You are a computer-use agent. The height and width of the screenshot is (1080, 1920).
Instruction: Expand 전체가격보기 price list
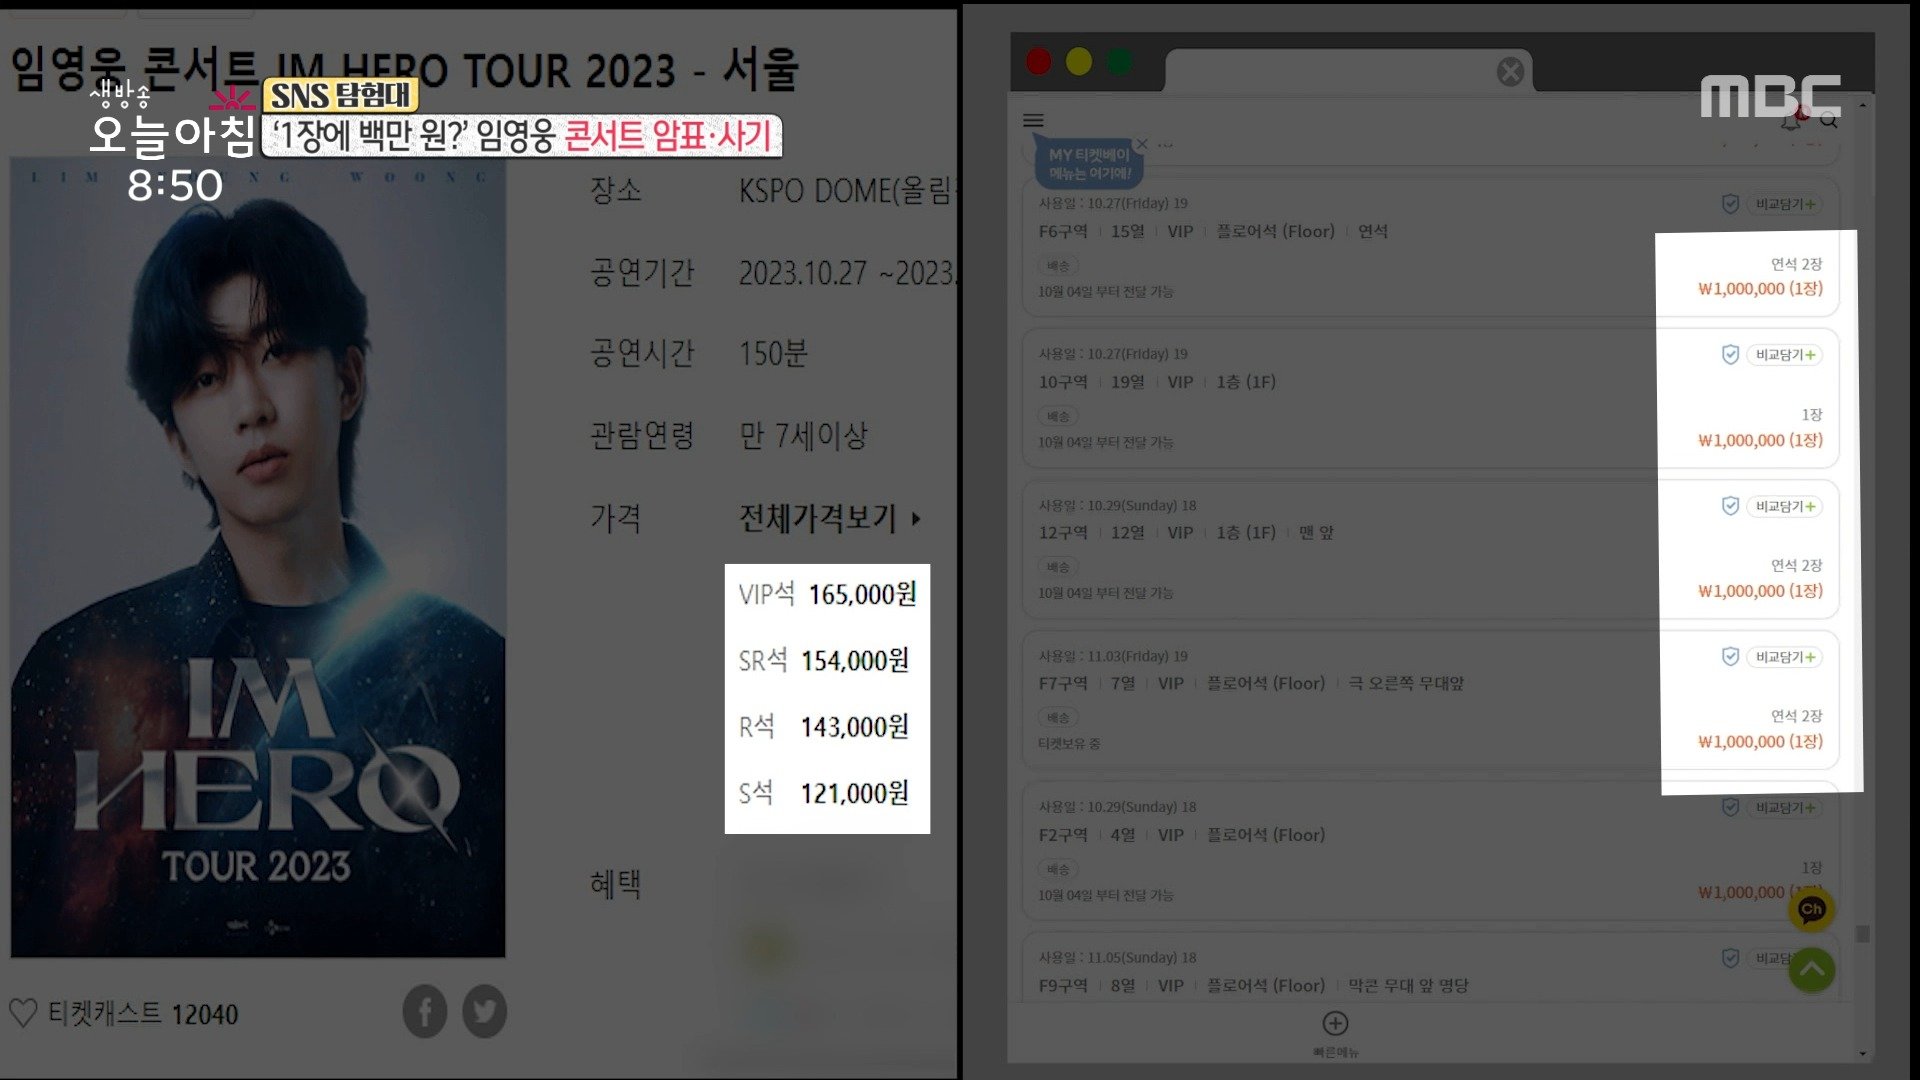tap(829, 518)
